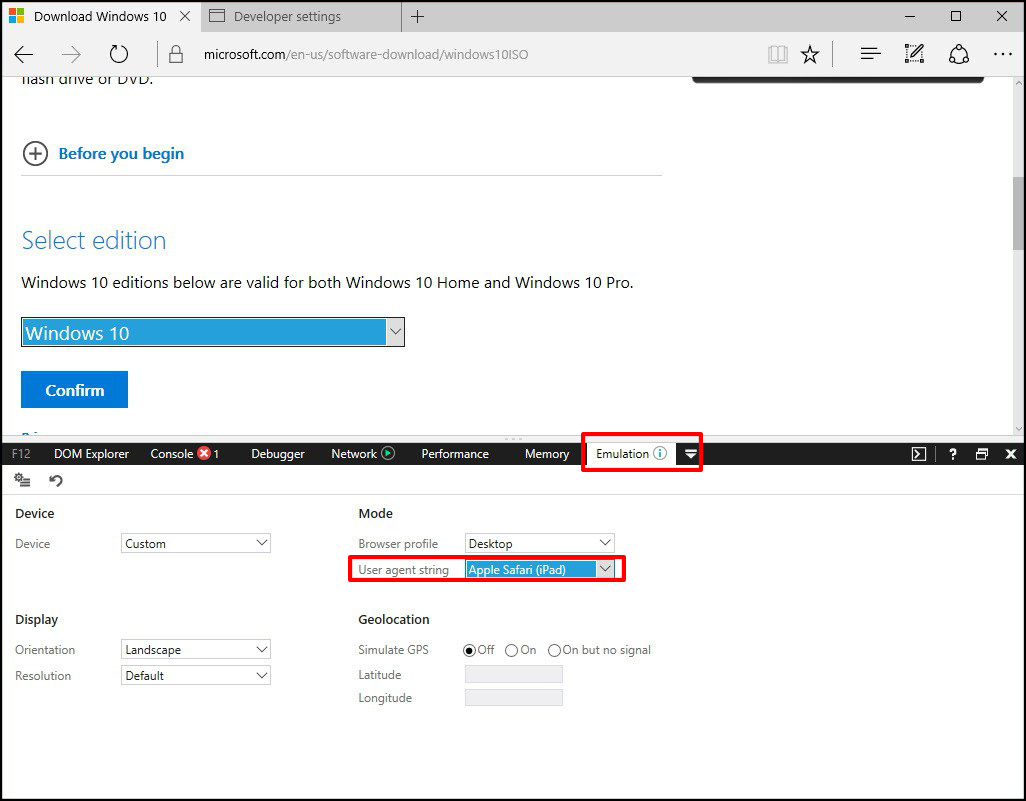Screen dimensions: 1026x801
Task: Switch to the DOM Explorer tab
Action: click(x=91, y=454)
